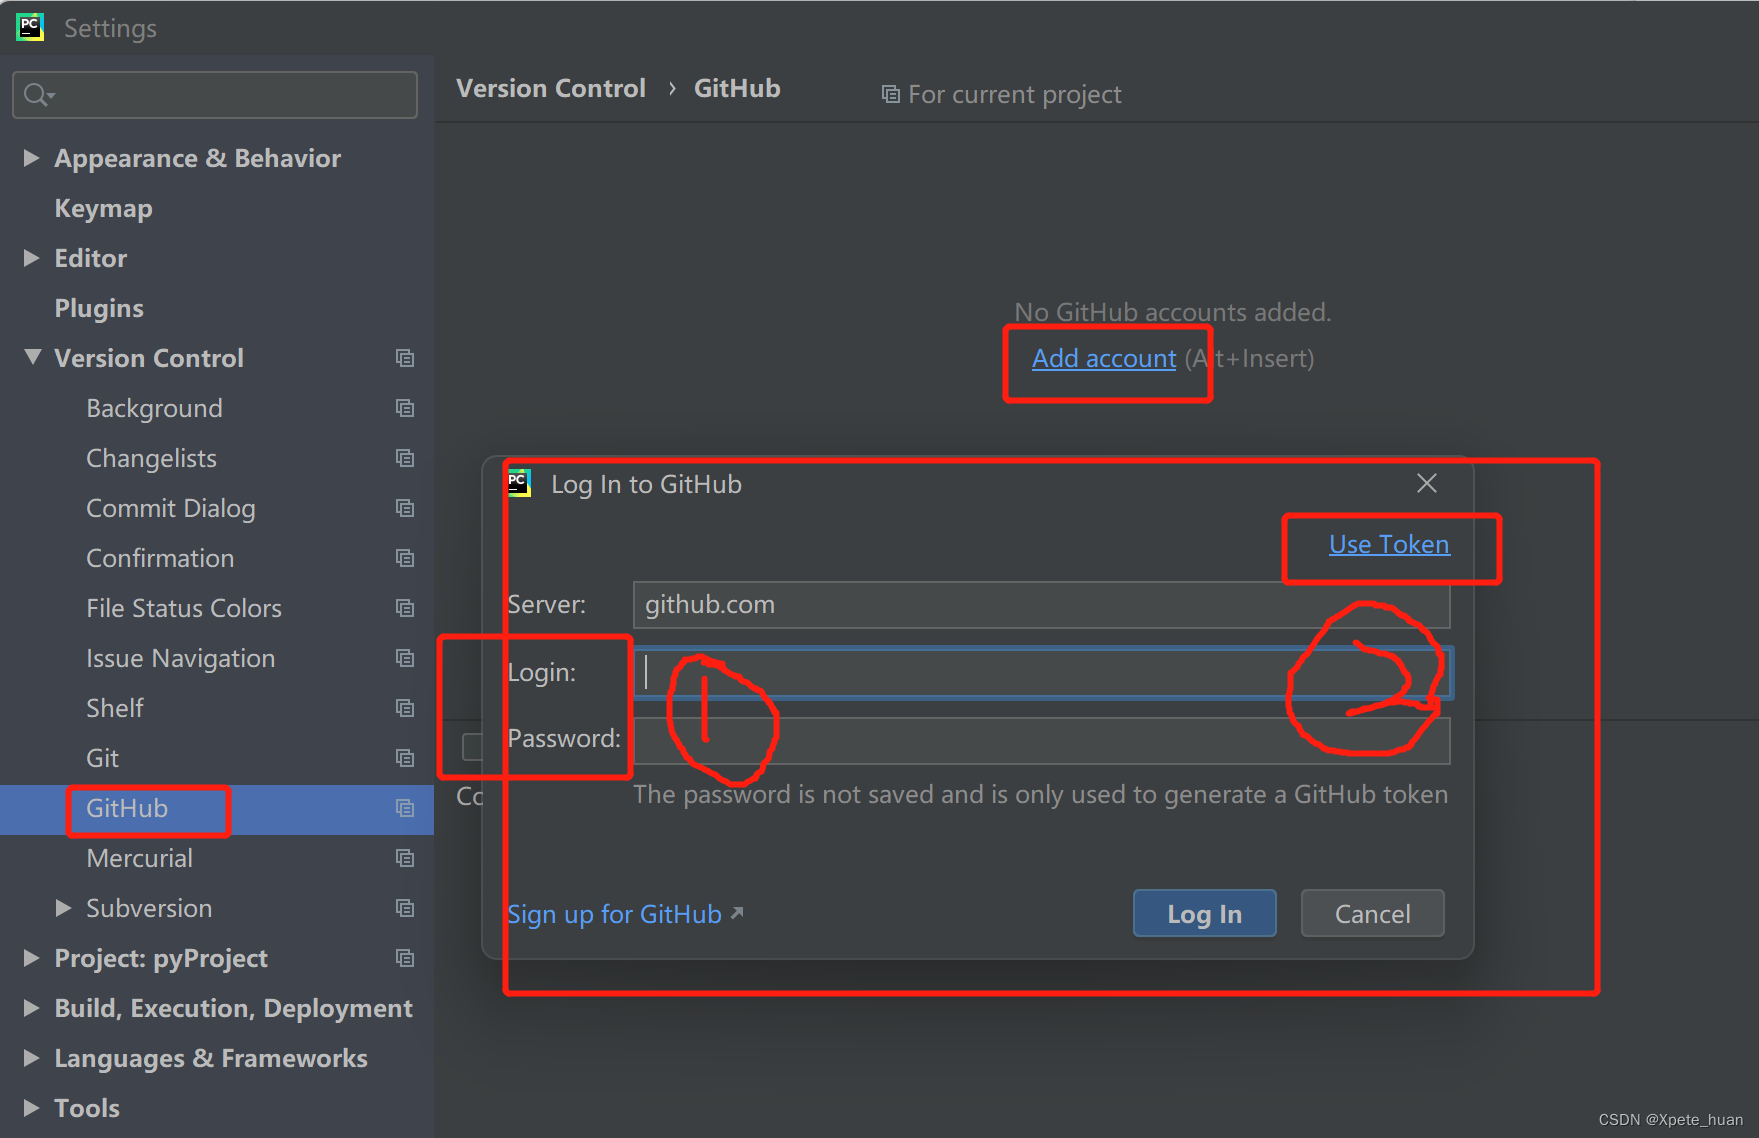Select Confirmation settings
1759x1138 pixels.
[160, 558]
